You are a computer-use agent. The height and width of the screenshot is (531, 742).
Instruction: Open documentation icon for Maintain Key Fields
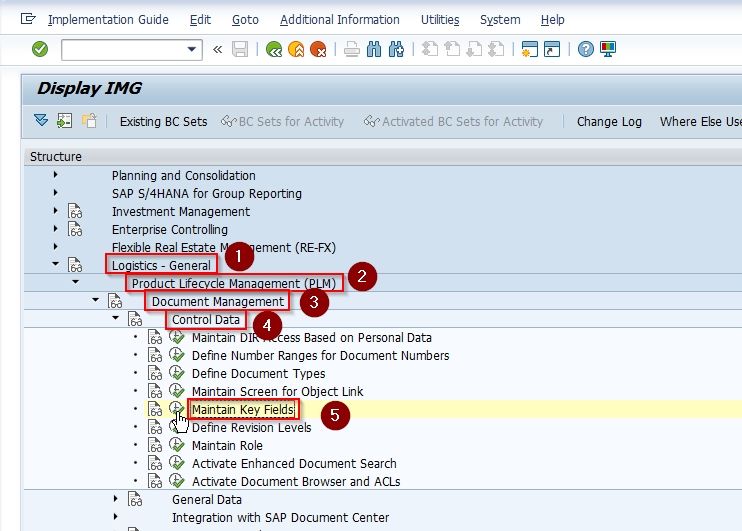[x=155, y=409]
